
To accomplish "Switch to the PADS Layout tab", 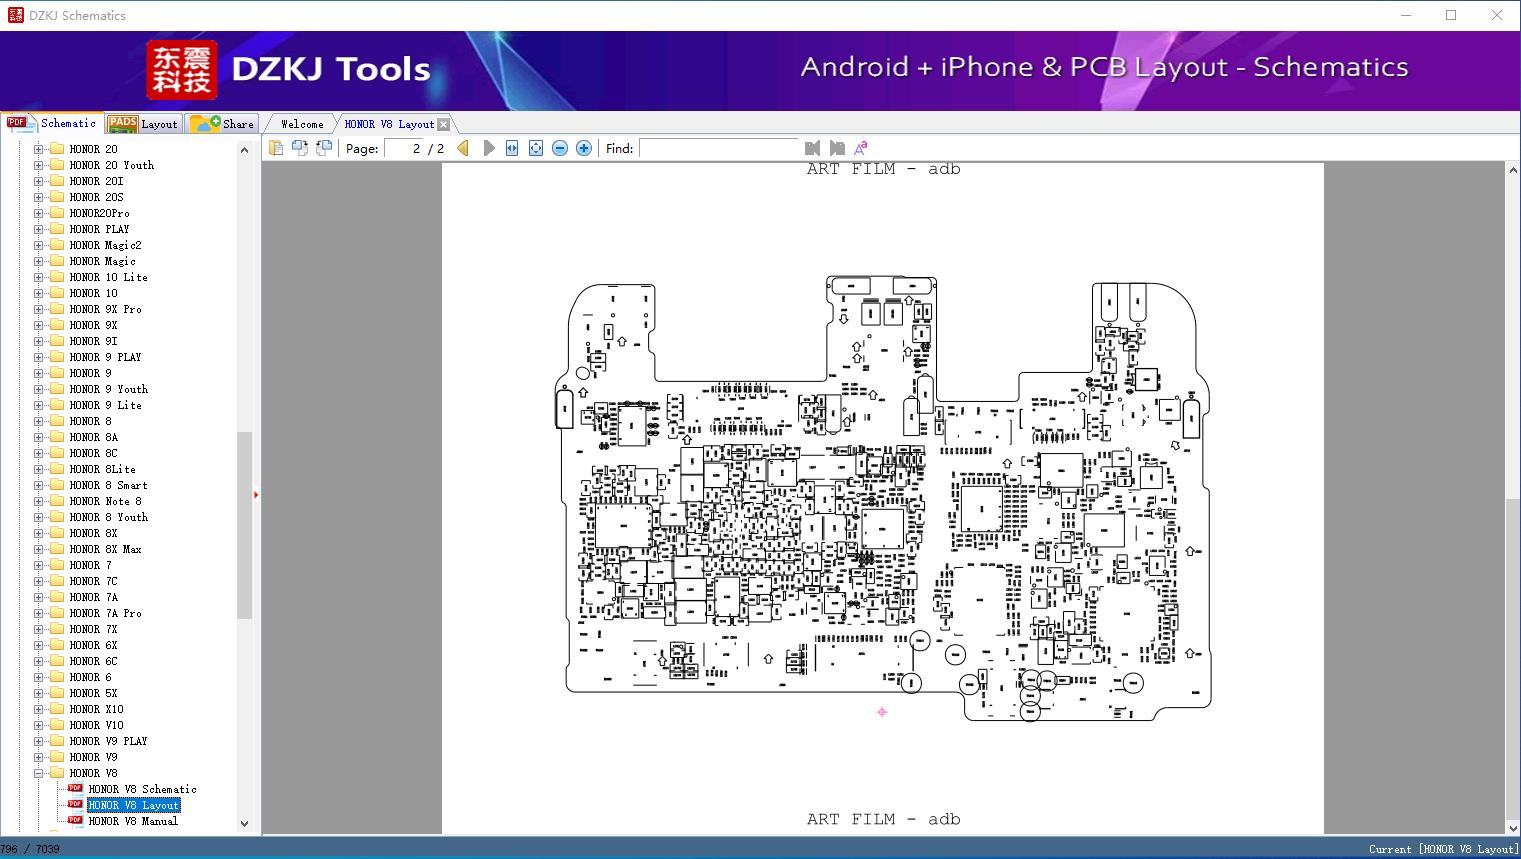I will 143,124.
